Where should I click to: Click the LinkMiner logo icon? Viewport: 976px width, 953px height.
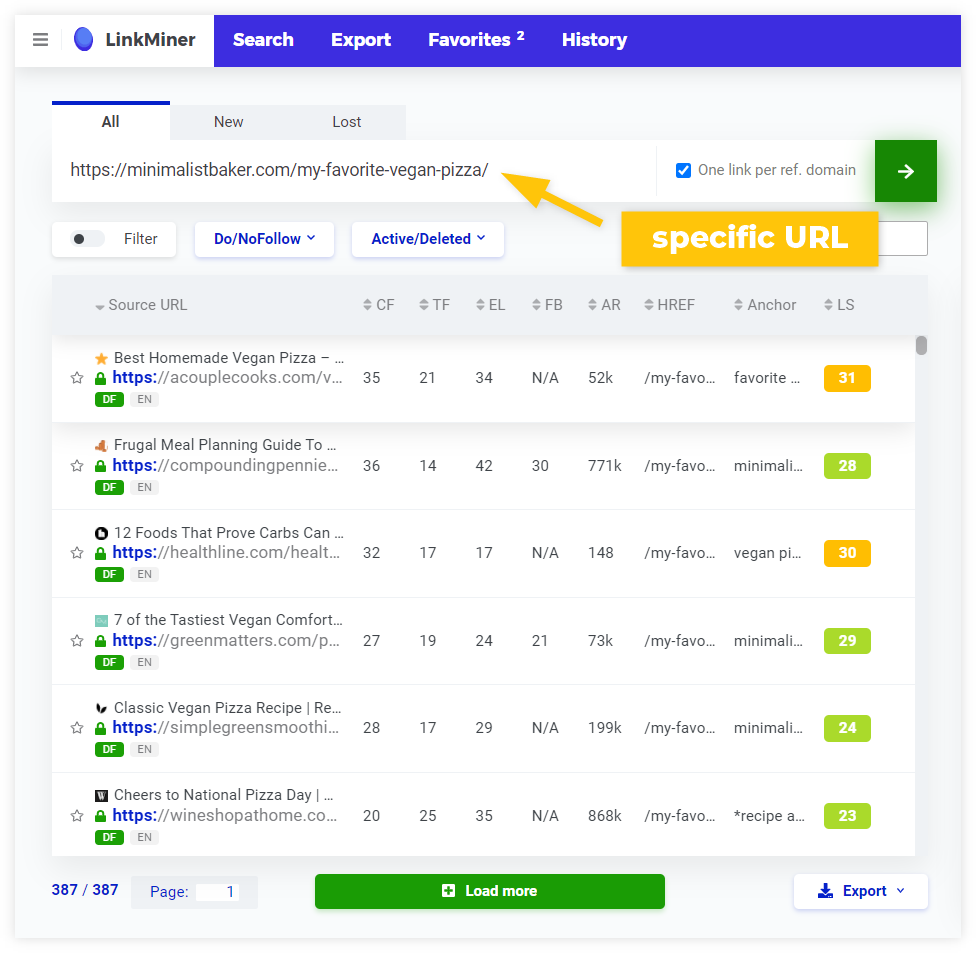click(x=83, y=39)
